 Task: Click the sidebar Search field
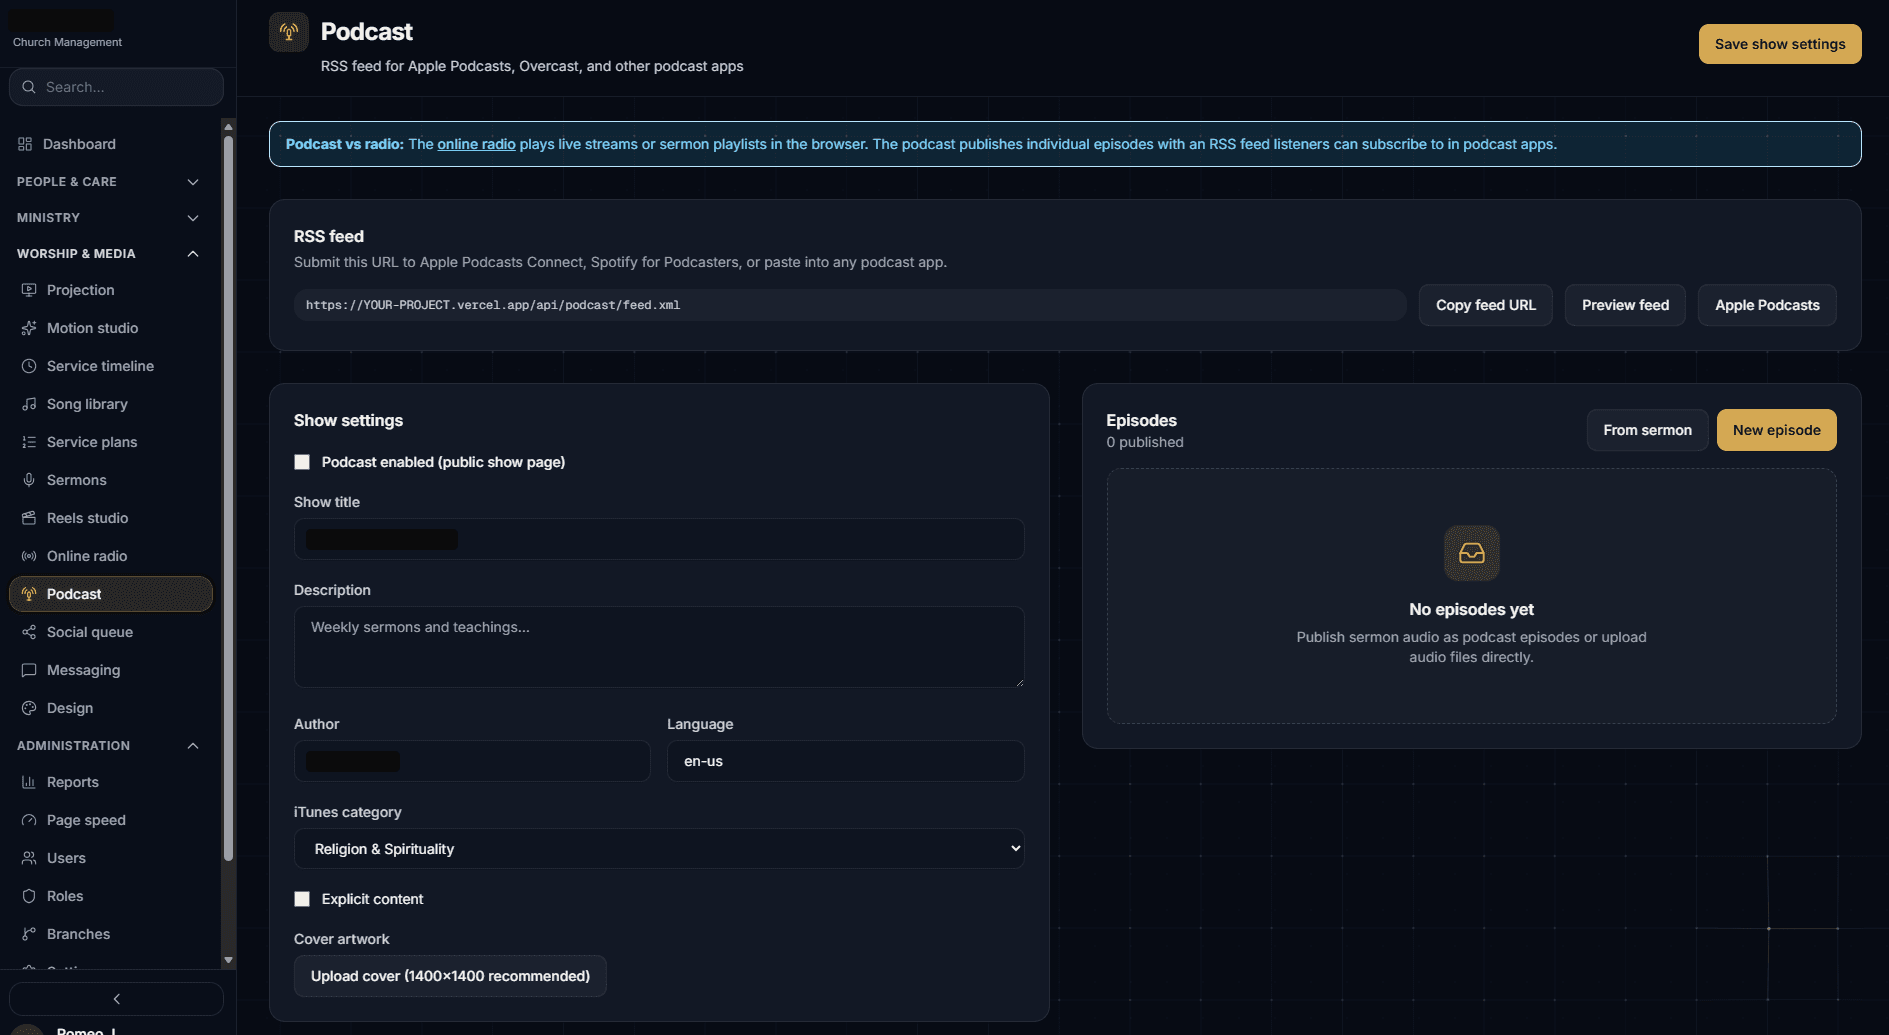tap(116, 87)
